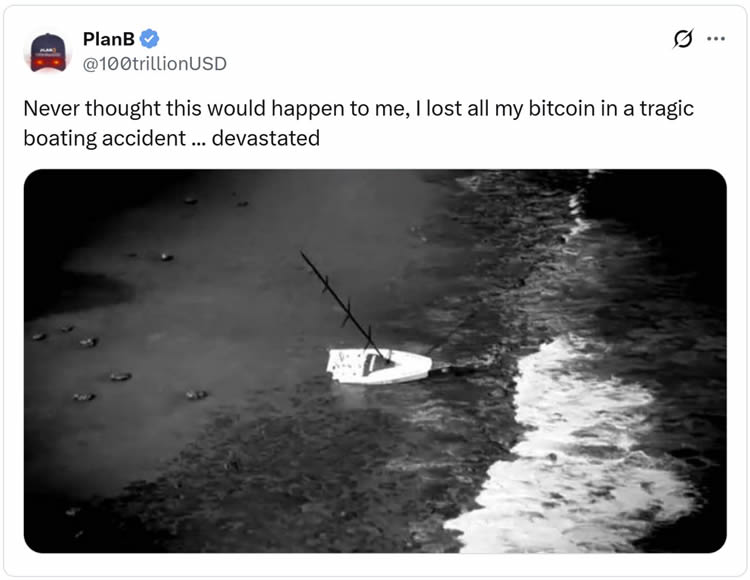
Task: Visit the @100trillionUSD handle link
Action: point(154,64)
